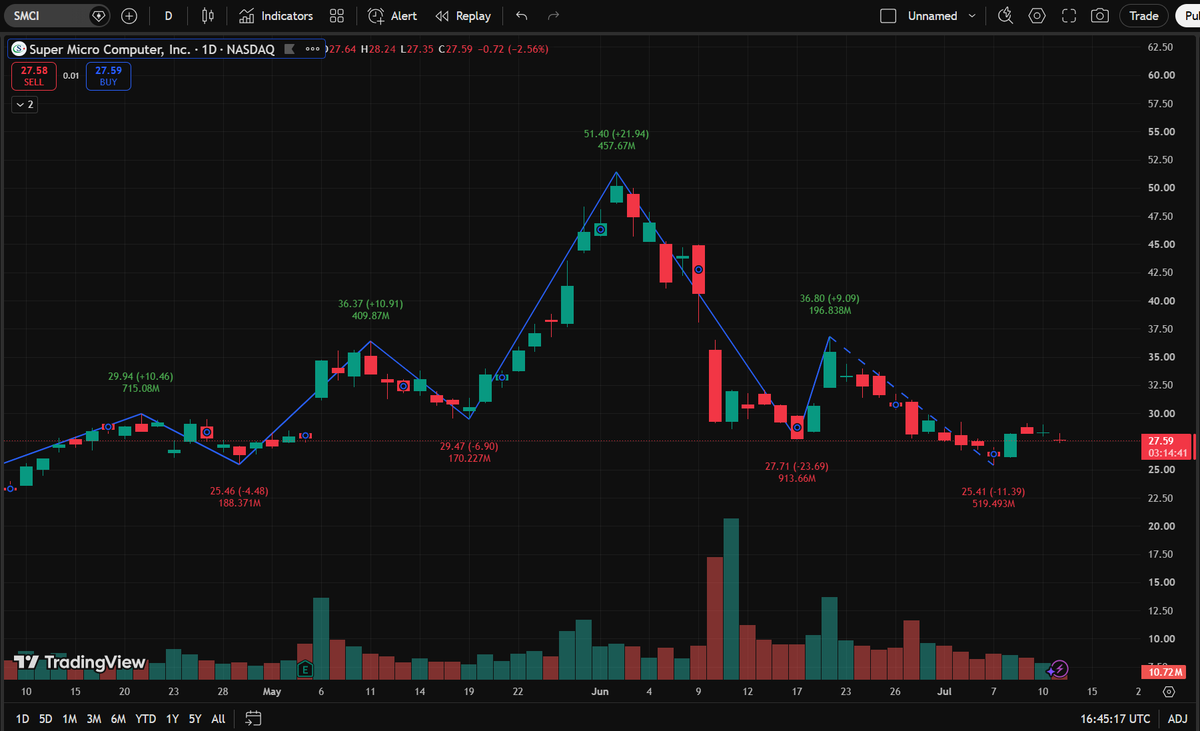Select the YTD date range

tap(145, 718)
